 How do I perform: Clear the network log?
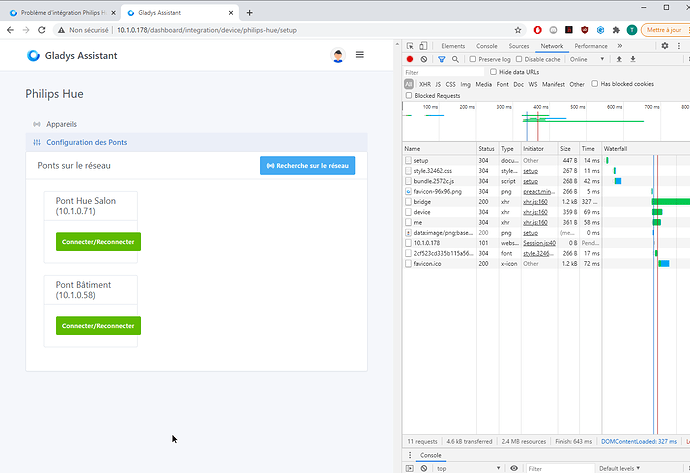coord(423,59)
